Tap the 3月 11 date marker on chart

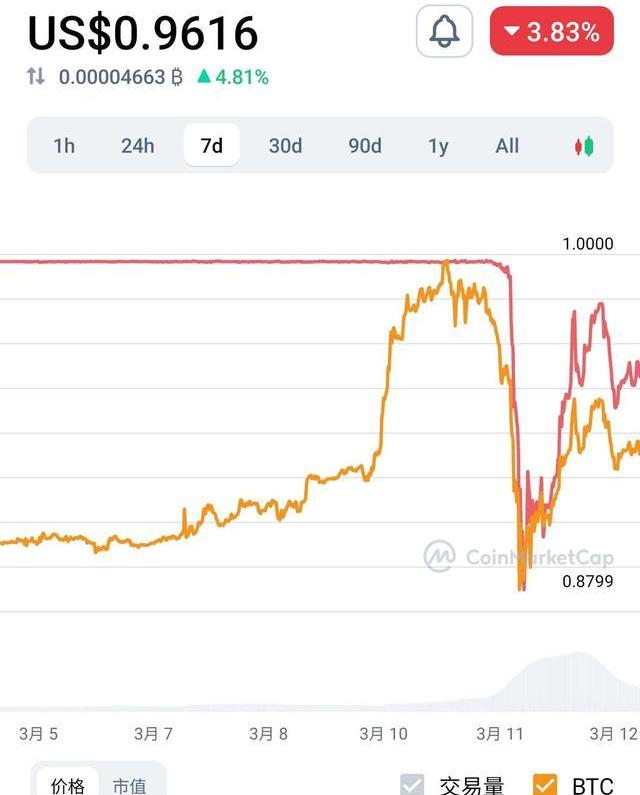[x=500, y=734]
